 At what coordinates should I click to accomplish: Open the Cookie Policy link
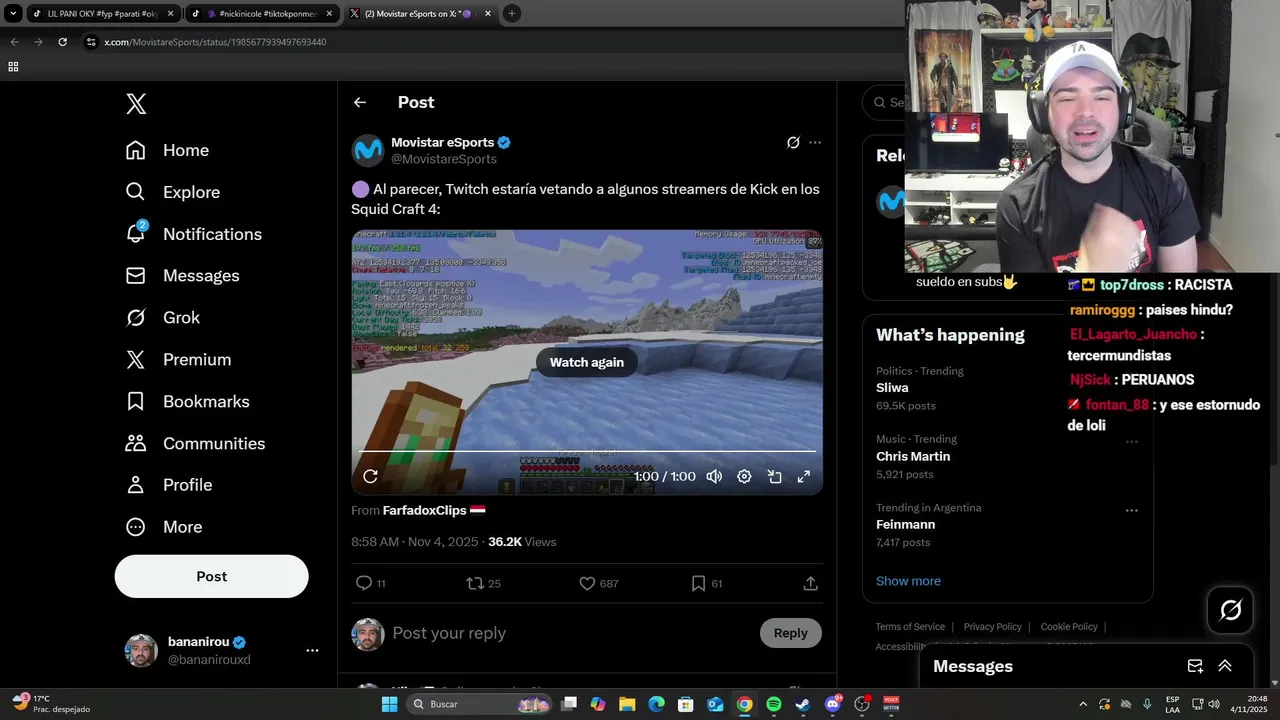point(1069,627)
